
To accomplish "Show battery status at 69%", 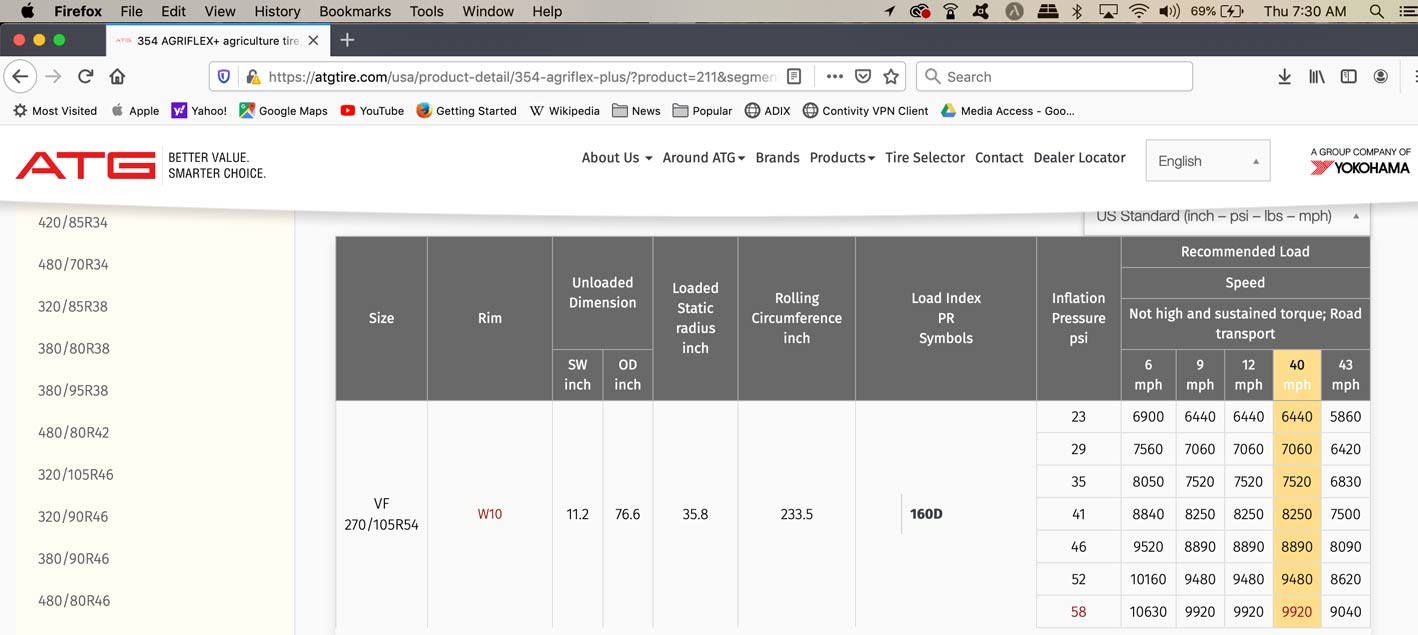I will pyautogui.click(x=1217, y=11).
